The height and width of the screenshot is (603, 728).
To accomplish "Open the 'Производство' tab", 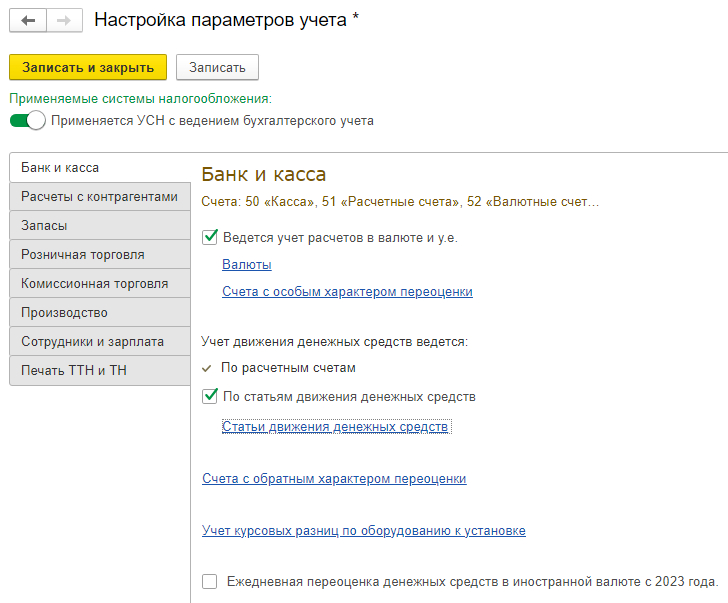I will (100, 312).
